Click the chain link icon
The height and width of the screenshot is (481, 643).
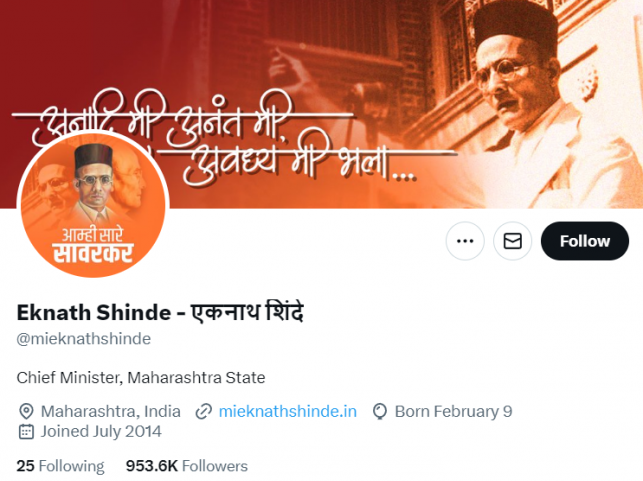[204, 411]
